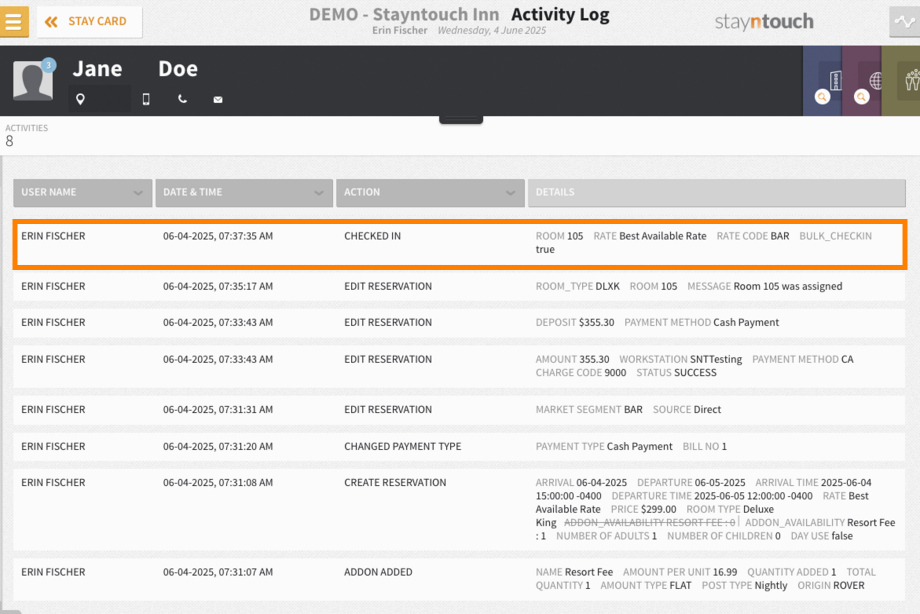Click the search magnifier on travel agent card
Viewport: 920px width, 614px height.
(x=861, y=97)
